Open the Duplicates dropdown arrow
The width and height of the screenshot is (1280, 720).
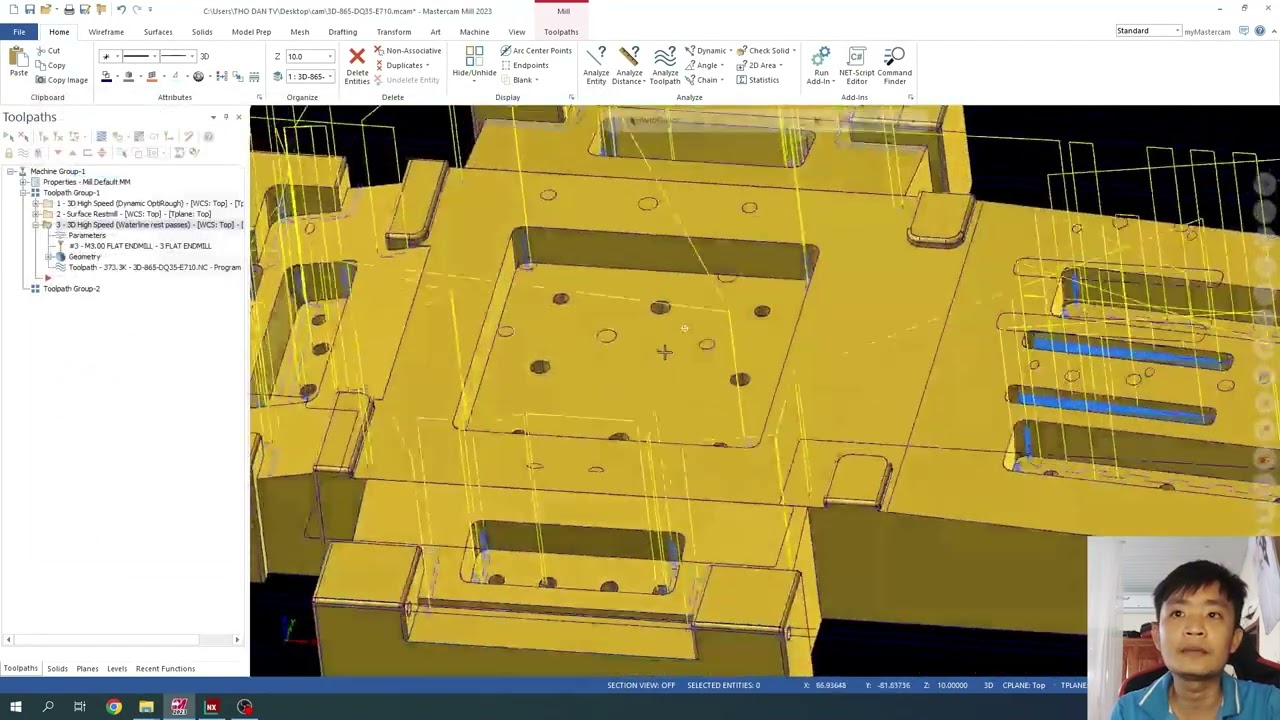point(428,65)
